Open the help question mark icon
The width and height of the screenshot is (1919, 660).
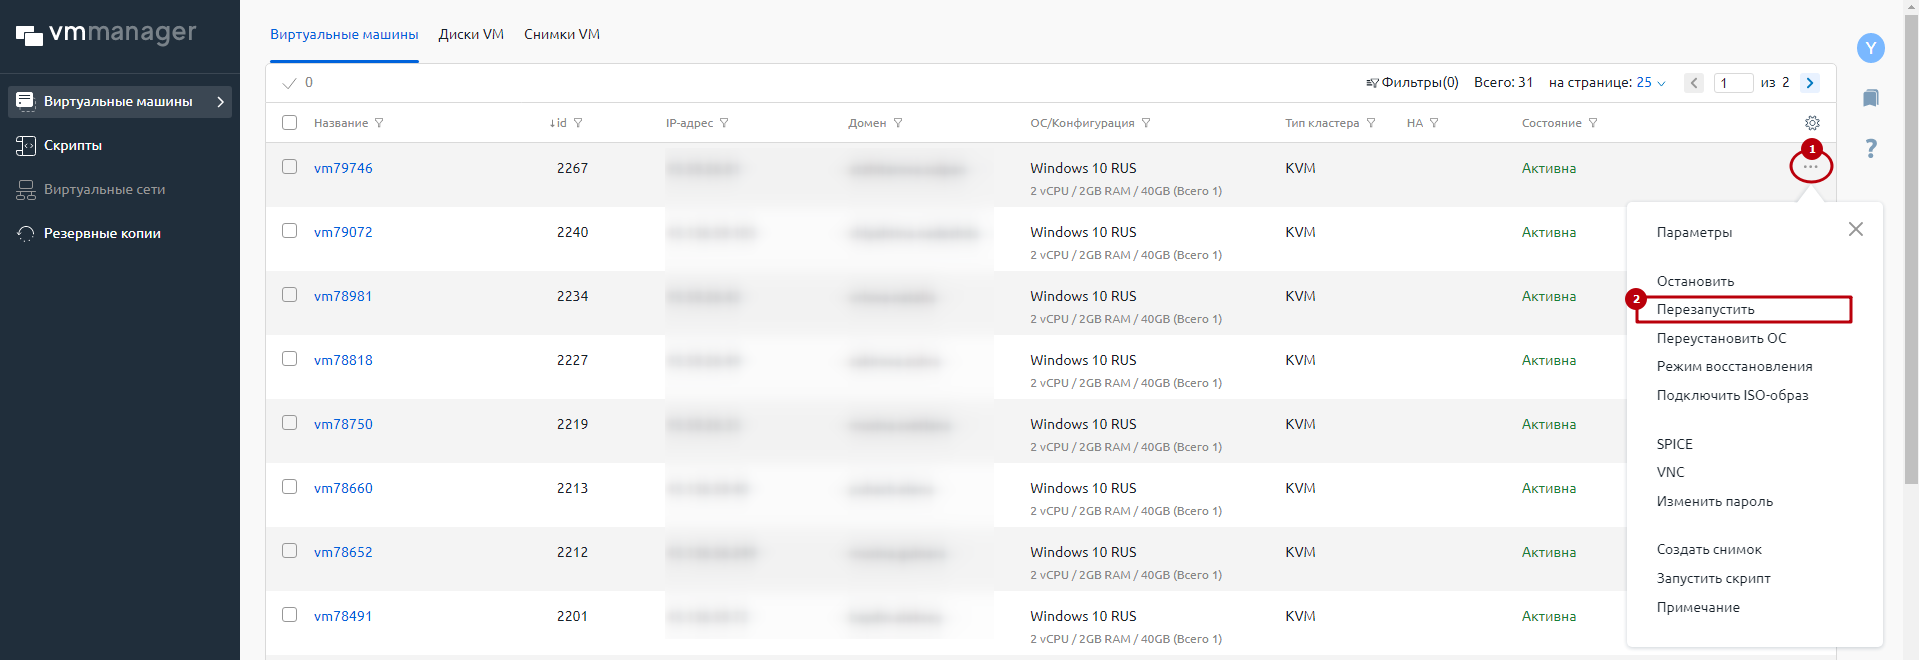(x=1871, y=148)
